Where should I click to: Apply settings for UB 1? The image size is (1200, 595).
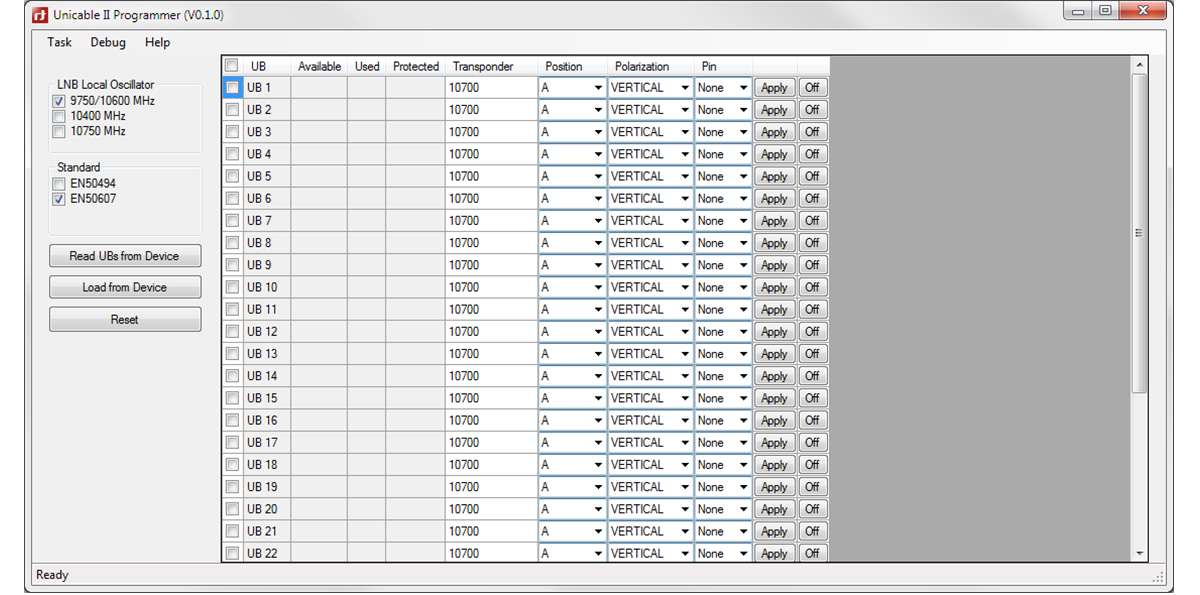click(774, 88)
